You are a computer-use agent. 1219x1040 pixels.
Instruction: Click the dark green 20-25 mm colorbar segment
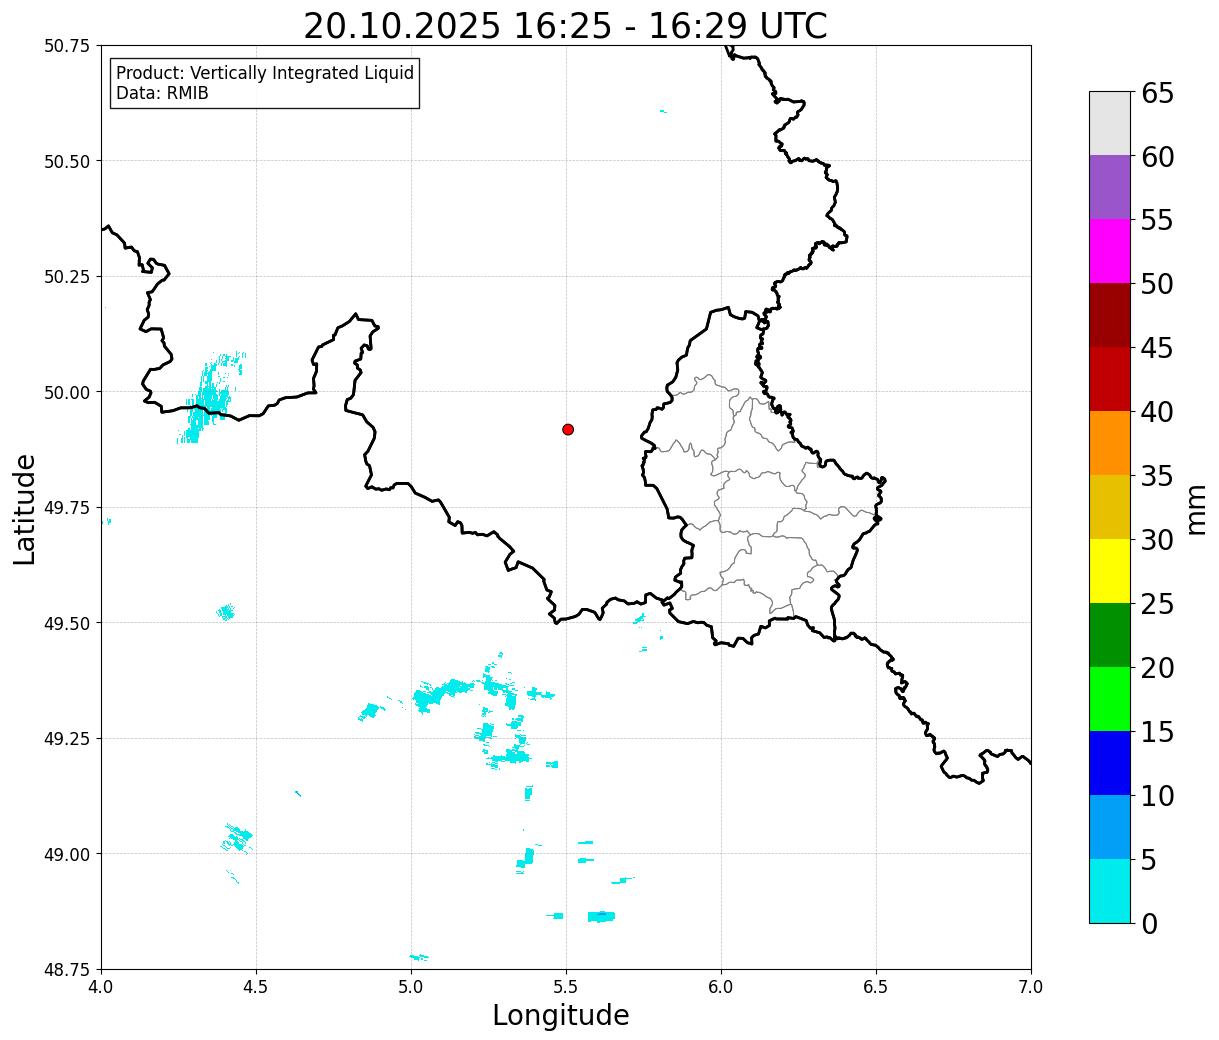tap(1110, 635)
